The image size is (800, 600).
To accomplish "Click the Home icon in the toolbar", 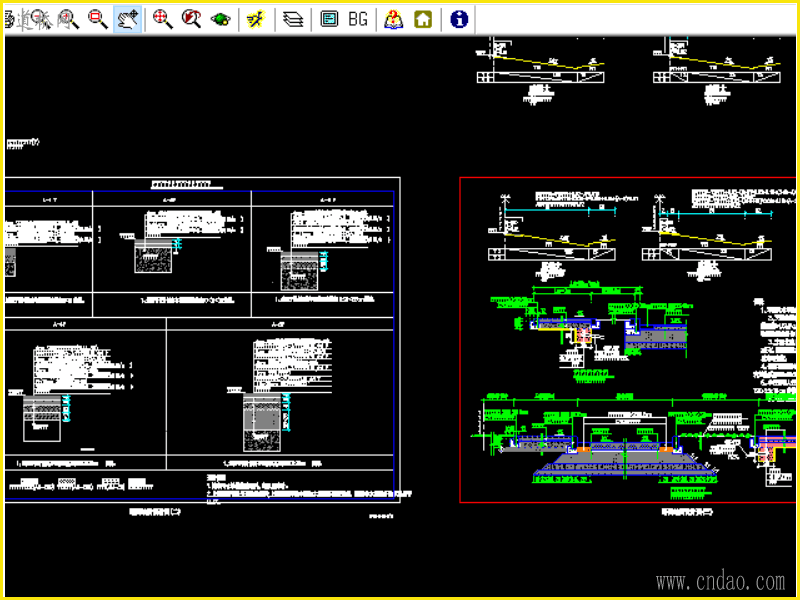I will (x=423, y=19).
